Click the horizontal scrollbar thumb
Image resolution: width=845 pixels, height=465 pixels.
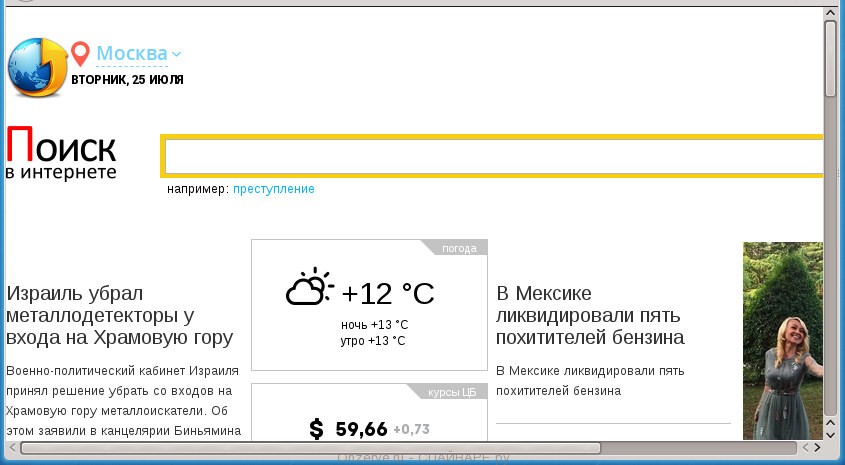tap(310, 447)
